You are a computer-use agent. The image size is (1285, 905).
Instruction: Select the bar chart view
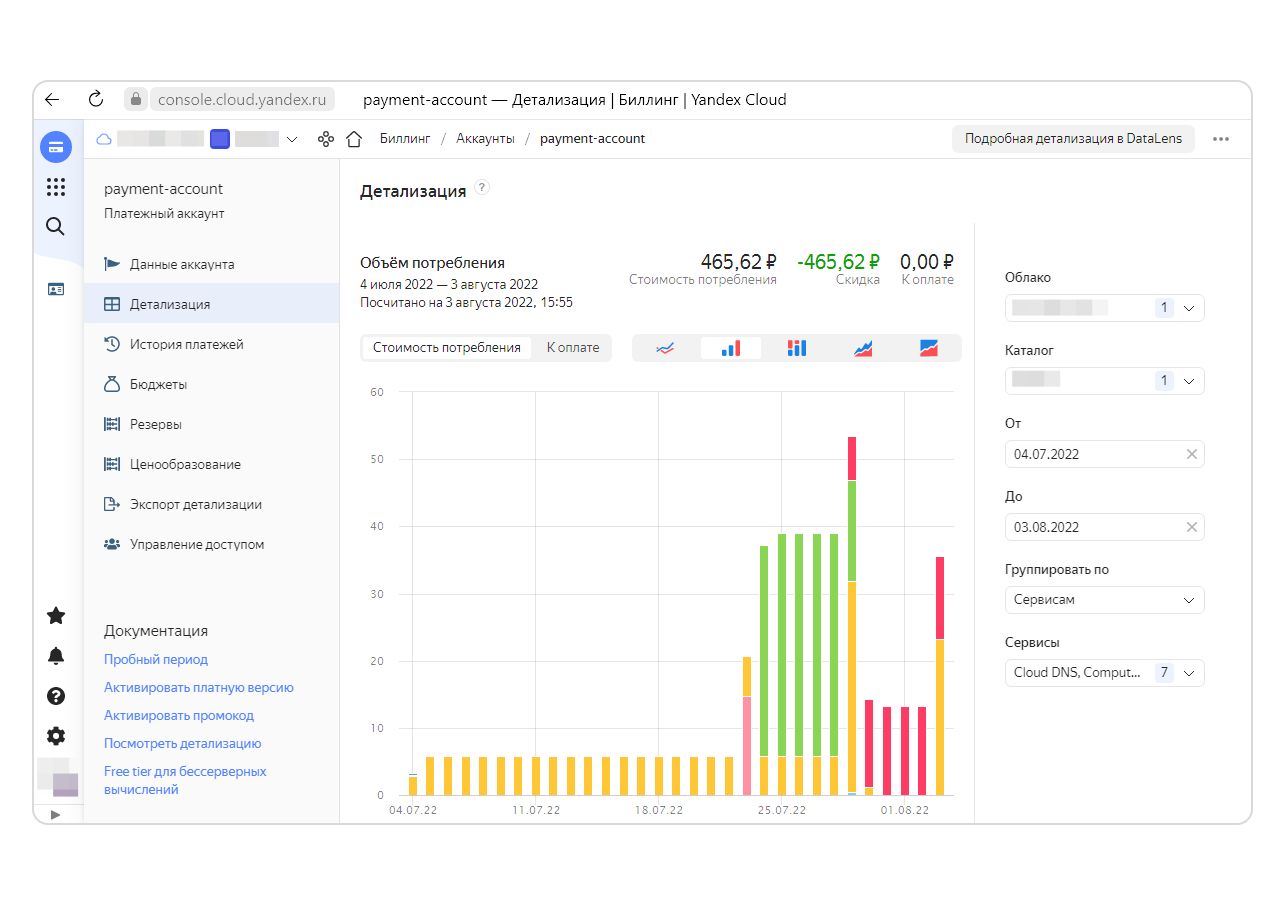pos(731,348)
